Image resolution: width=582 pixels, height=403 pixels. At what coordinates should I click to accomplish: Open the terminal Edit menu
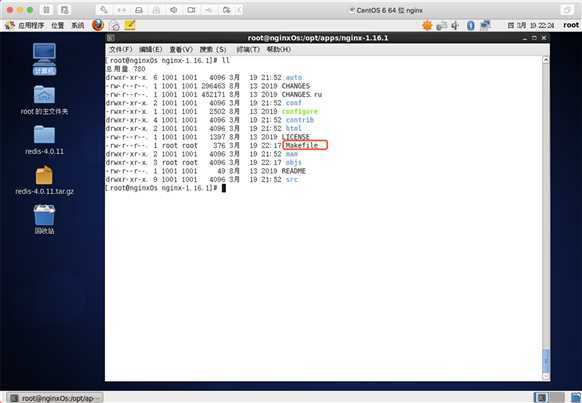[150, 49]
